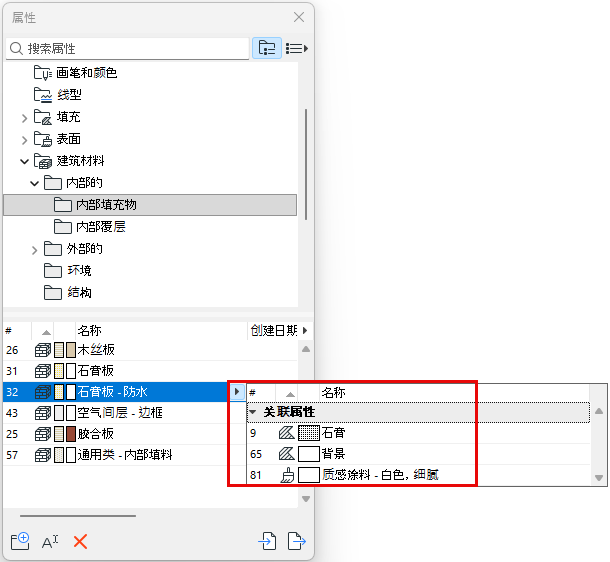The image size is (610, 562).
Task: Create a new folder with the folder-plus icon
Action: (x=20, y=541)
